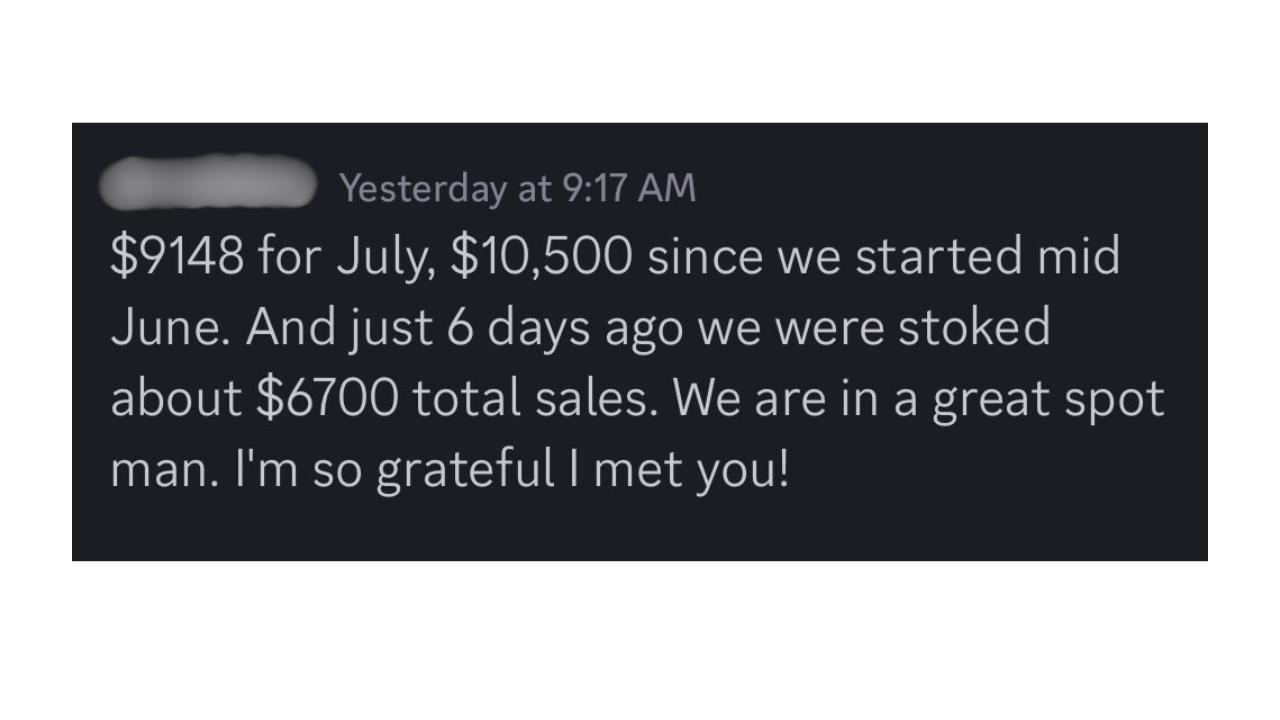This screenshot has width=1280, height=720.
Task: Click the word "about" starting the third line
Action: pyautogui.click(x=176, y=398)
